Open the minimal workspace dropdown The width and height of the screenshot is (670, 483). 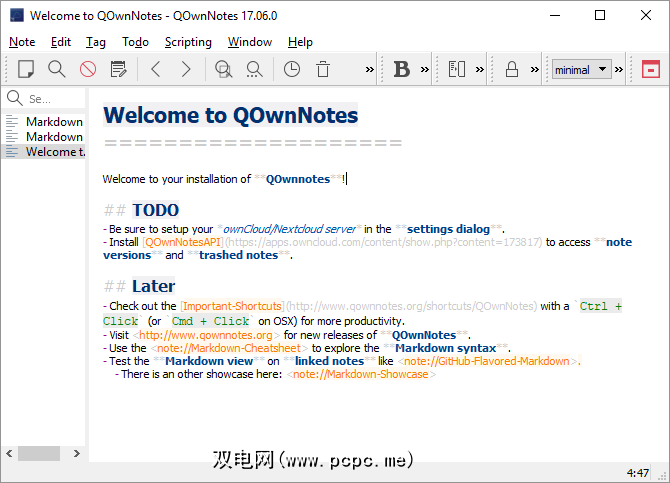581,69
